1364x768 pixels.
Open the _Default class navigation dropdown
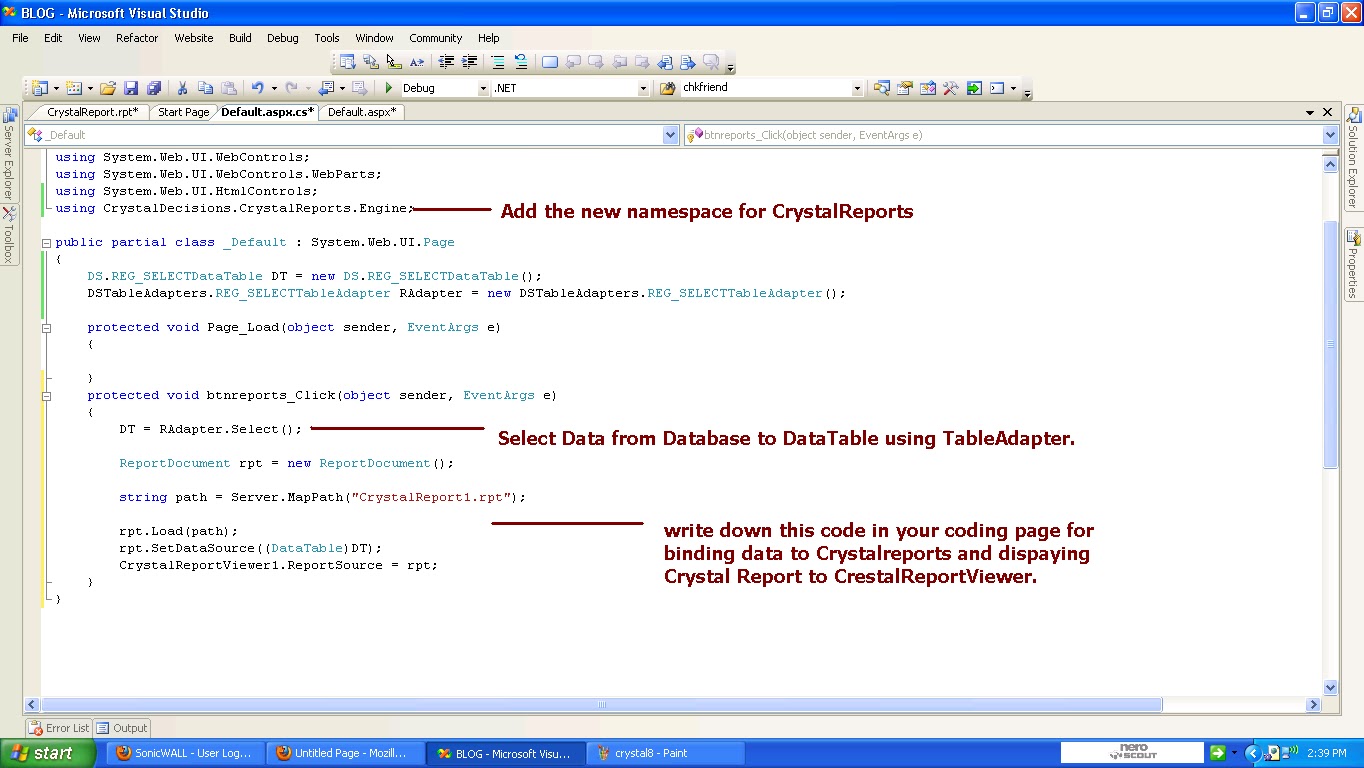(x=671, y=135)
